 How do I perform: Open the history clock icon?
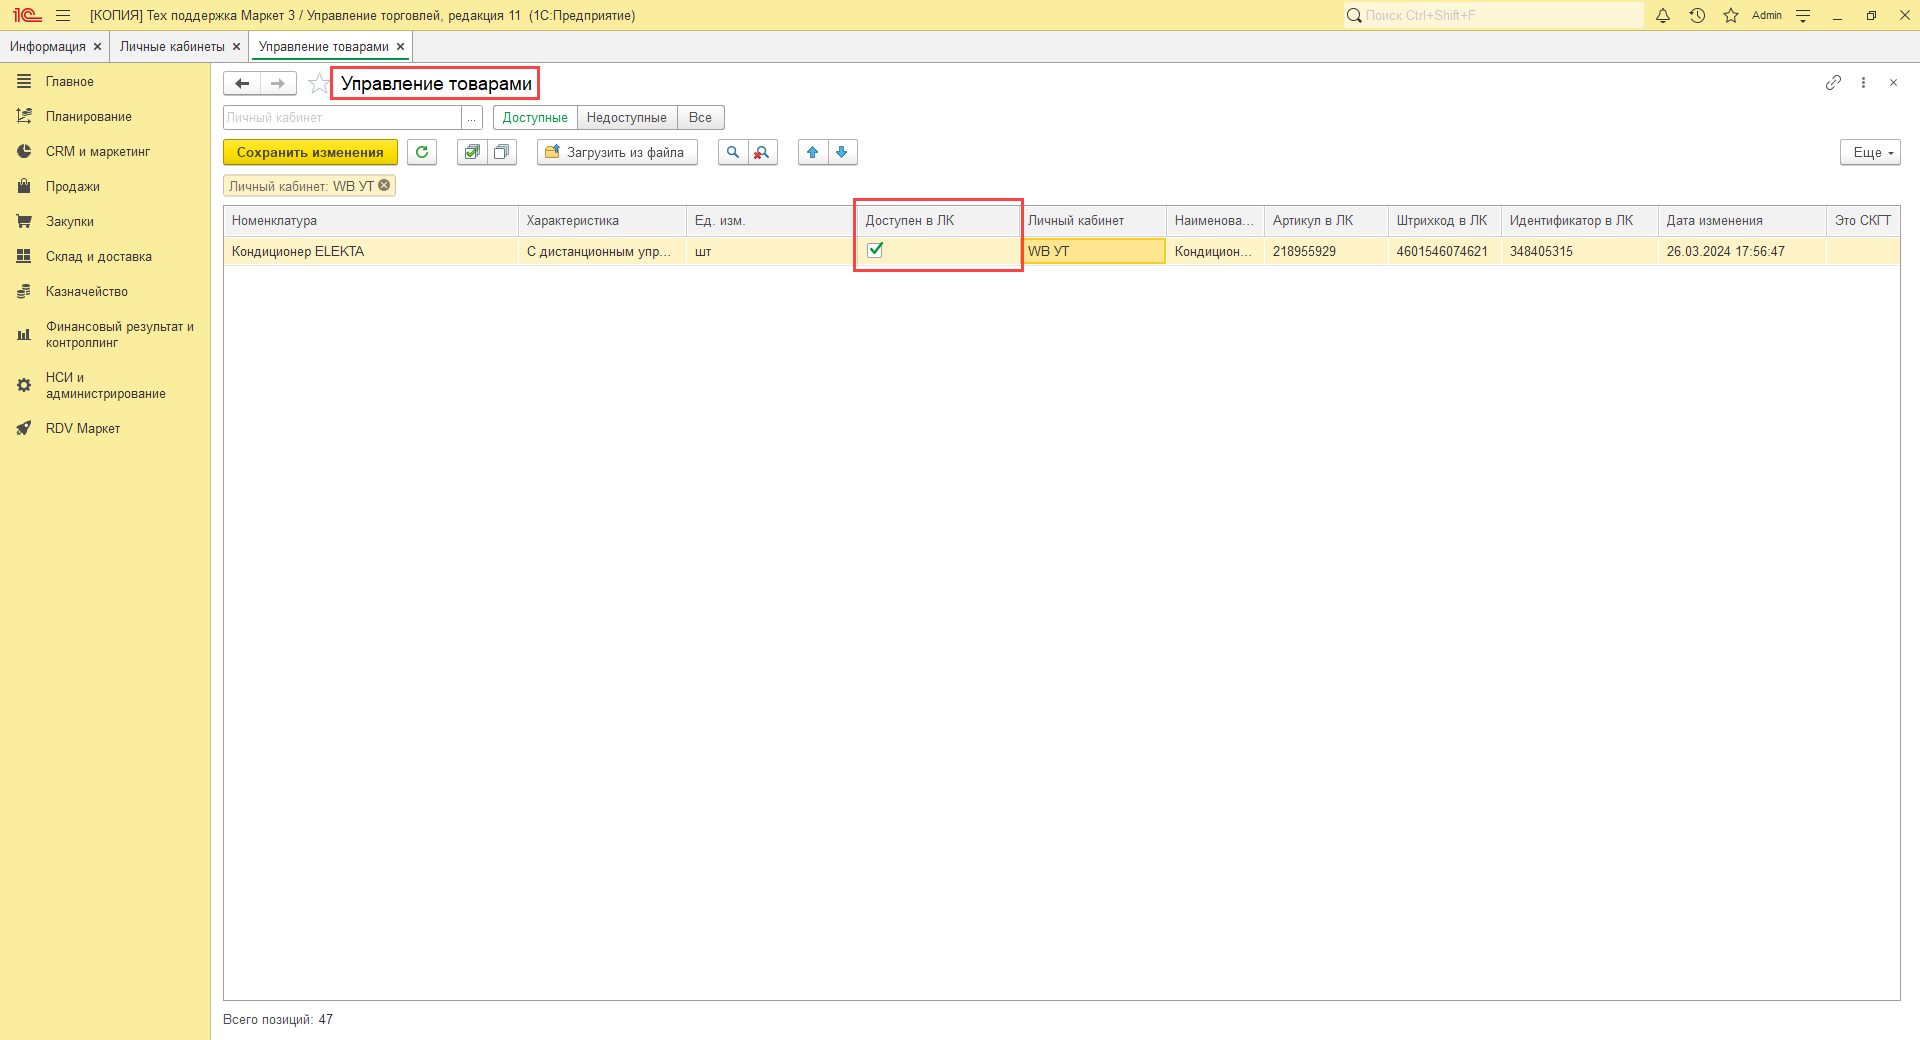coord(1697,15)
